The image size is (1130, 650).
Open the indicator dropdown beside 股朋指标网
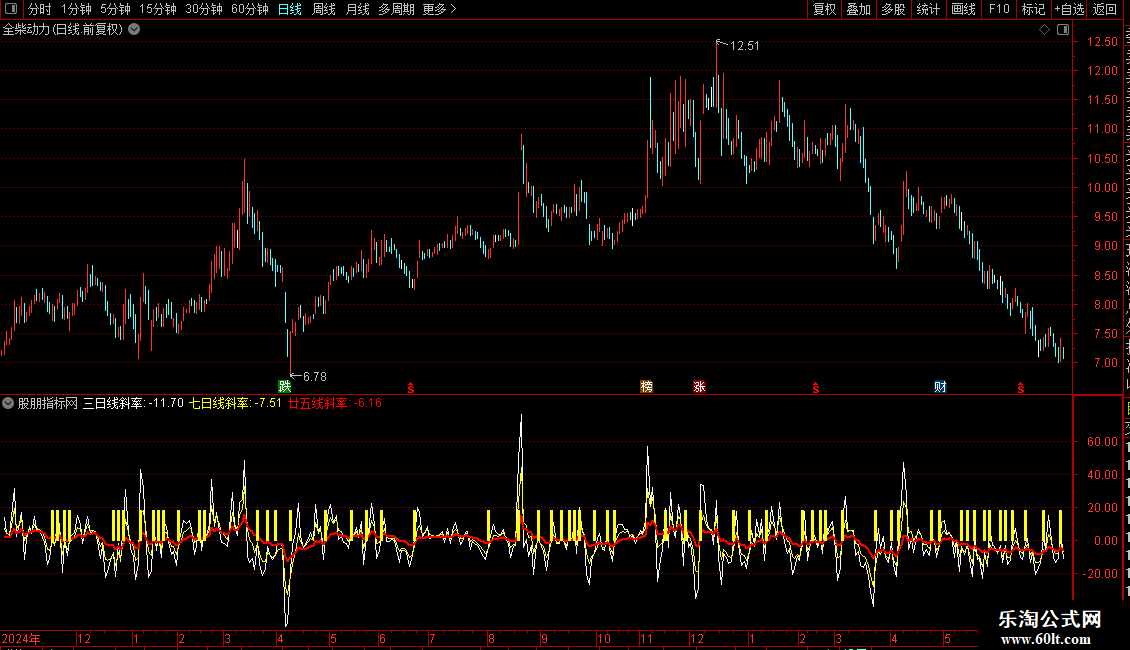pyautogui.click(x=8, y=404)
